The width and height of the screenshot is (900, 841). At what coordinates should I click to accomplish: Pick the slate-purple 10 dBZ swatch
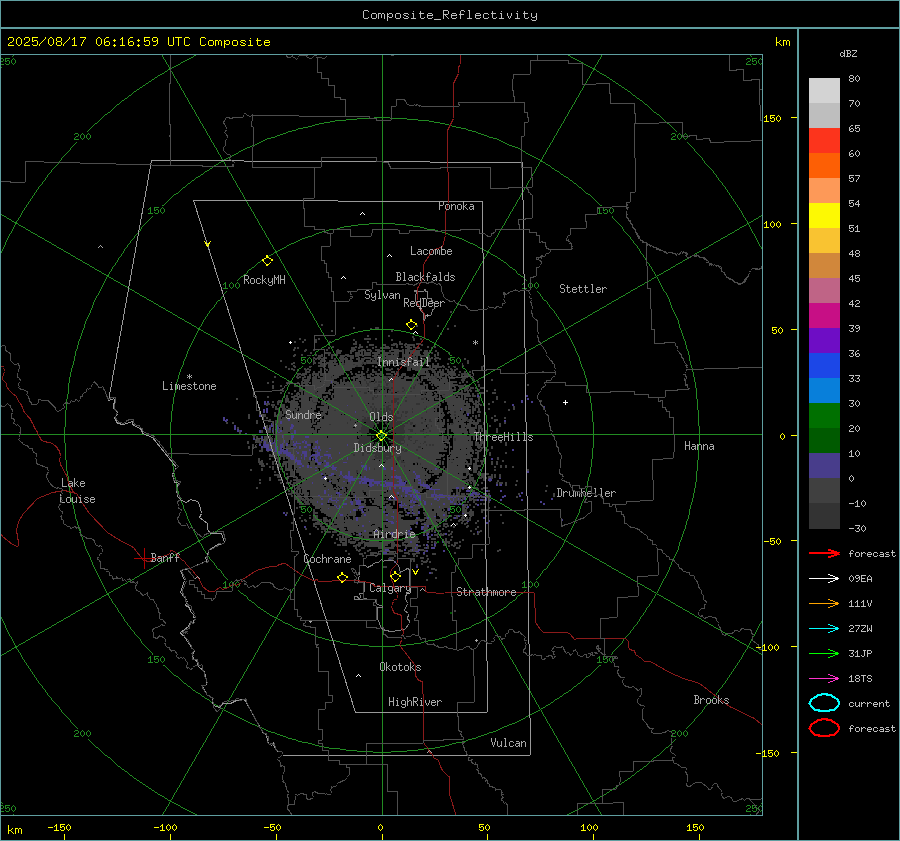(824, 466)
